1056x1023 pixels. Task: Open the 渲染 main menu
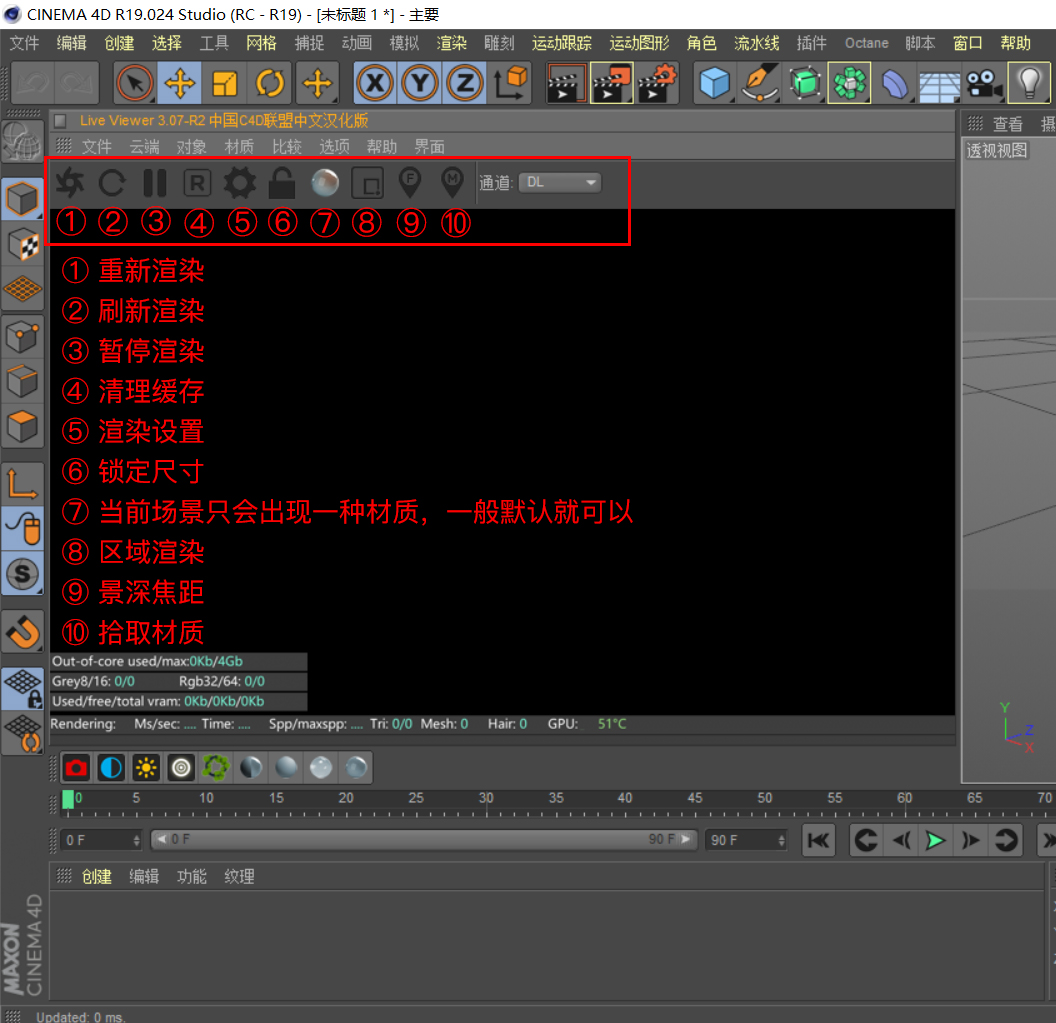coord(451,43)
